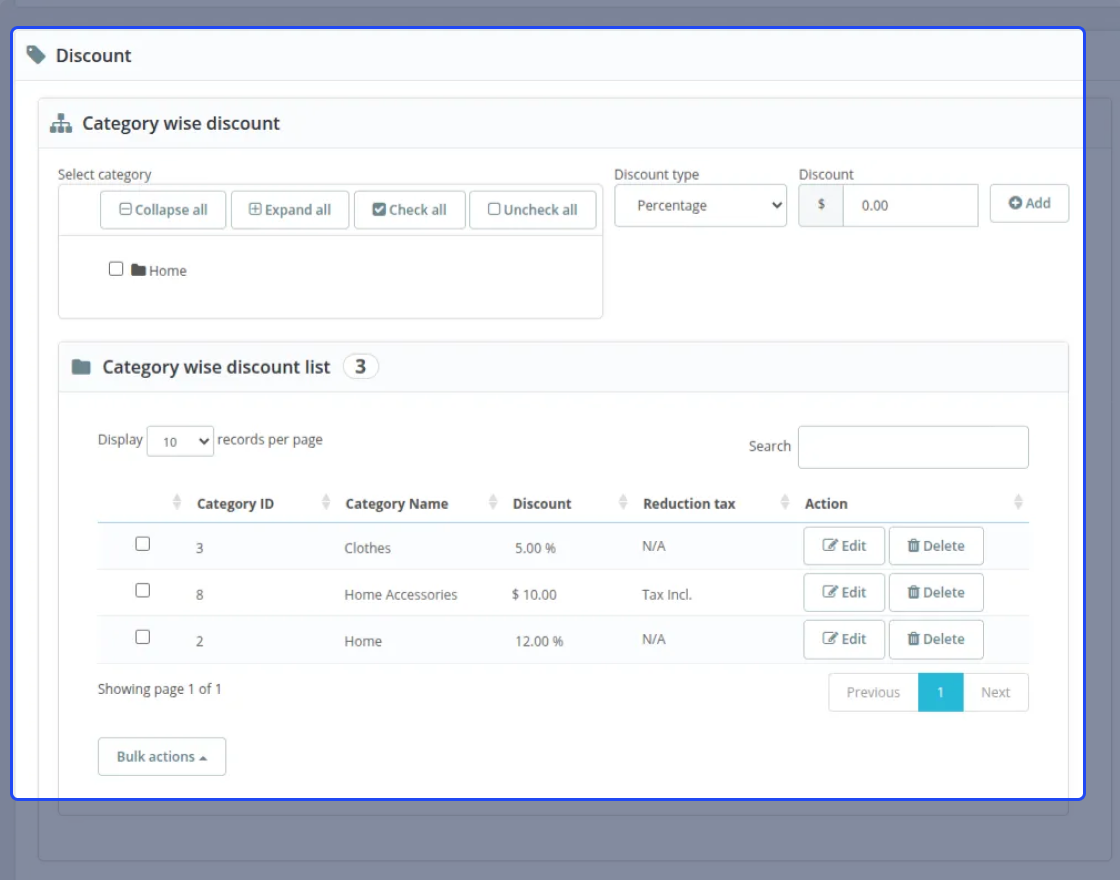
Task: Click the category hierarchy icon
Action: [x=61, y=124]
